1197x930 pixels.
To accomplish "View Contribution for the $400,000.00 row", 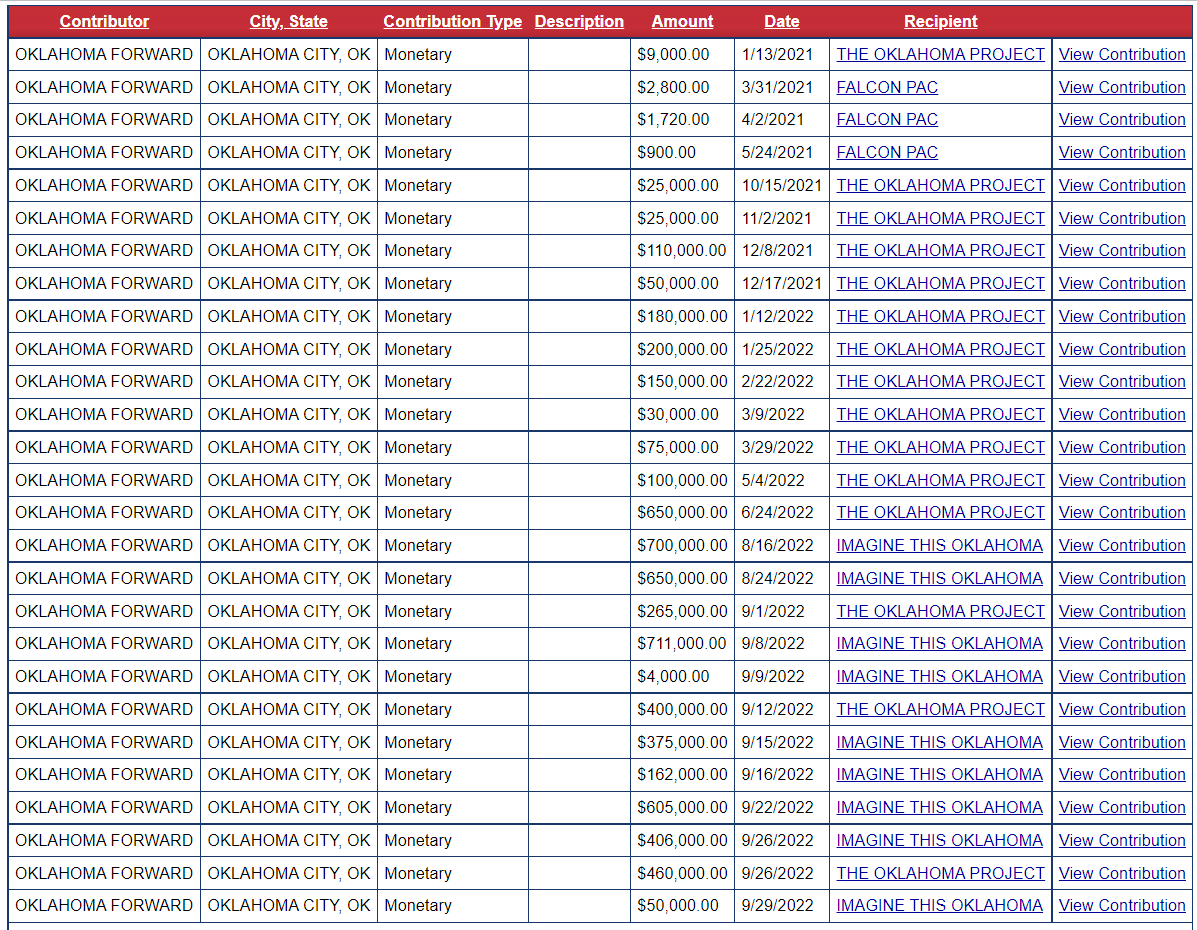I will [x=1122, y=709].
